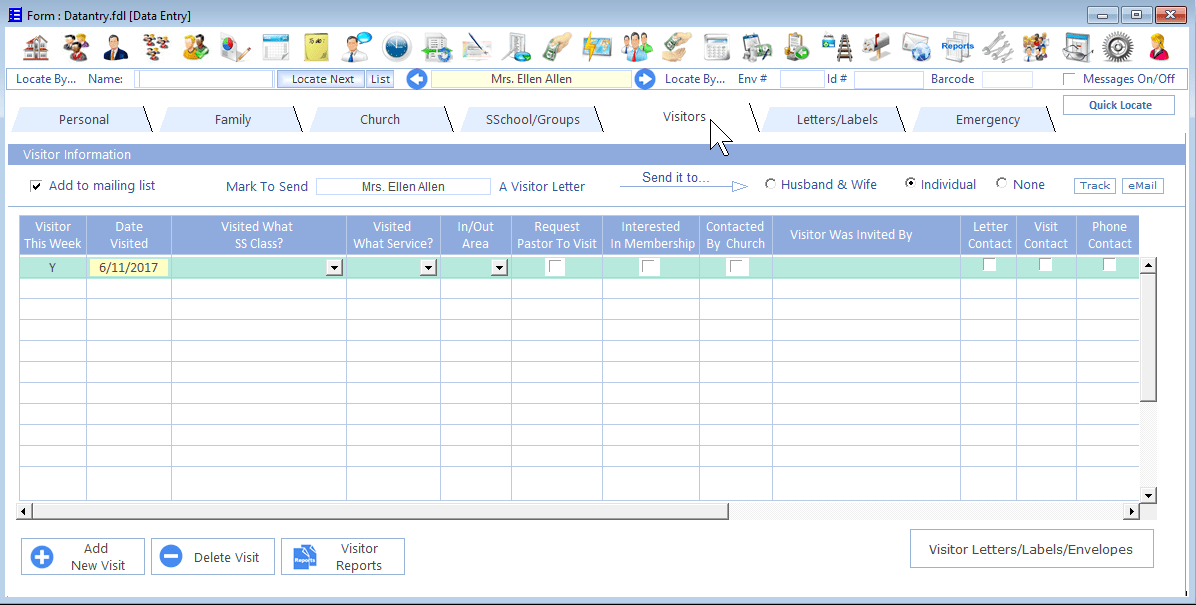Switch to the Personal tab
The height and width of the screenshot is (605, 1196).
(x=83, y=120)
